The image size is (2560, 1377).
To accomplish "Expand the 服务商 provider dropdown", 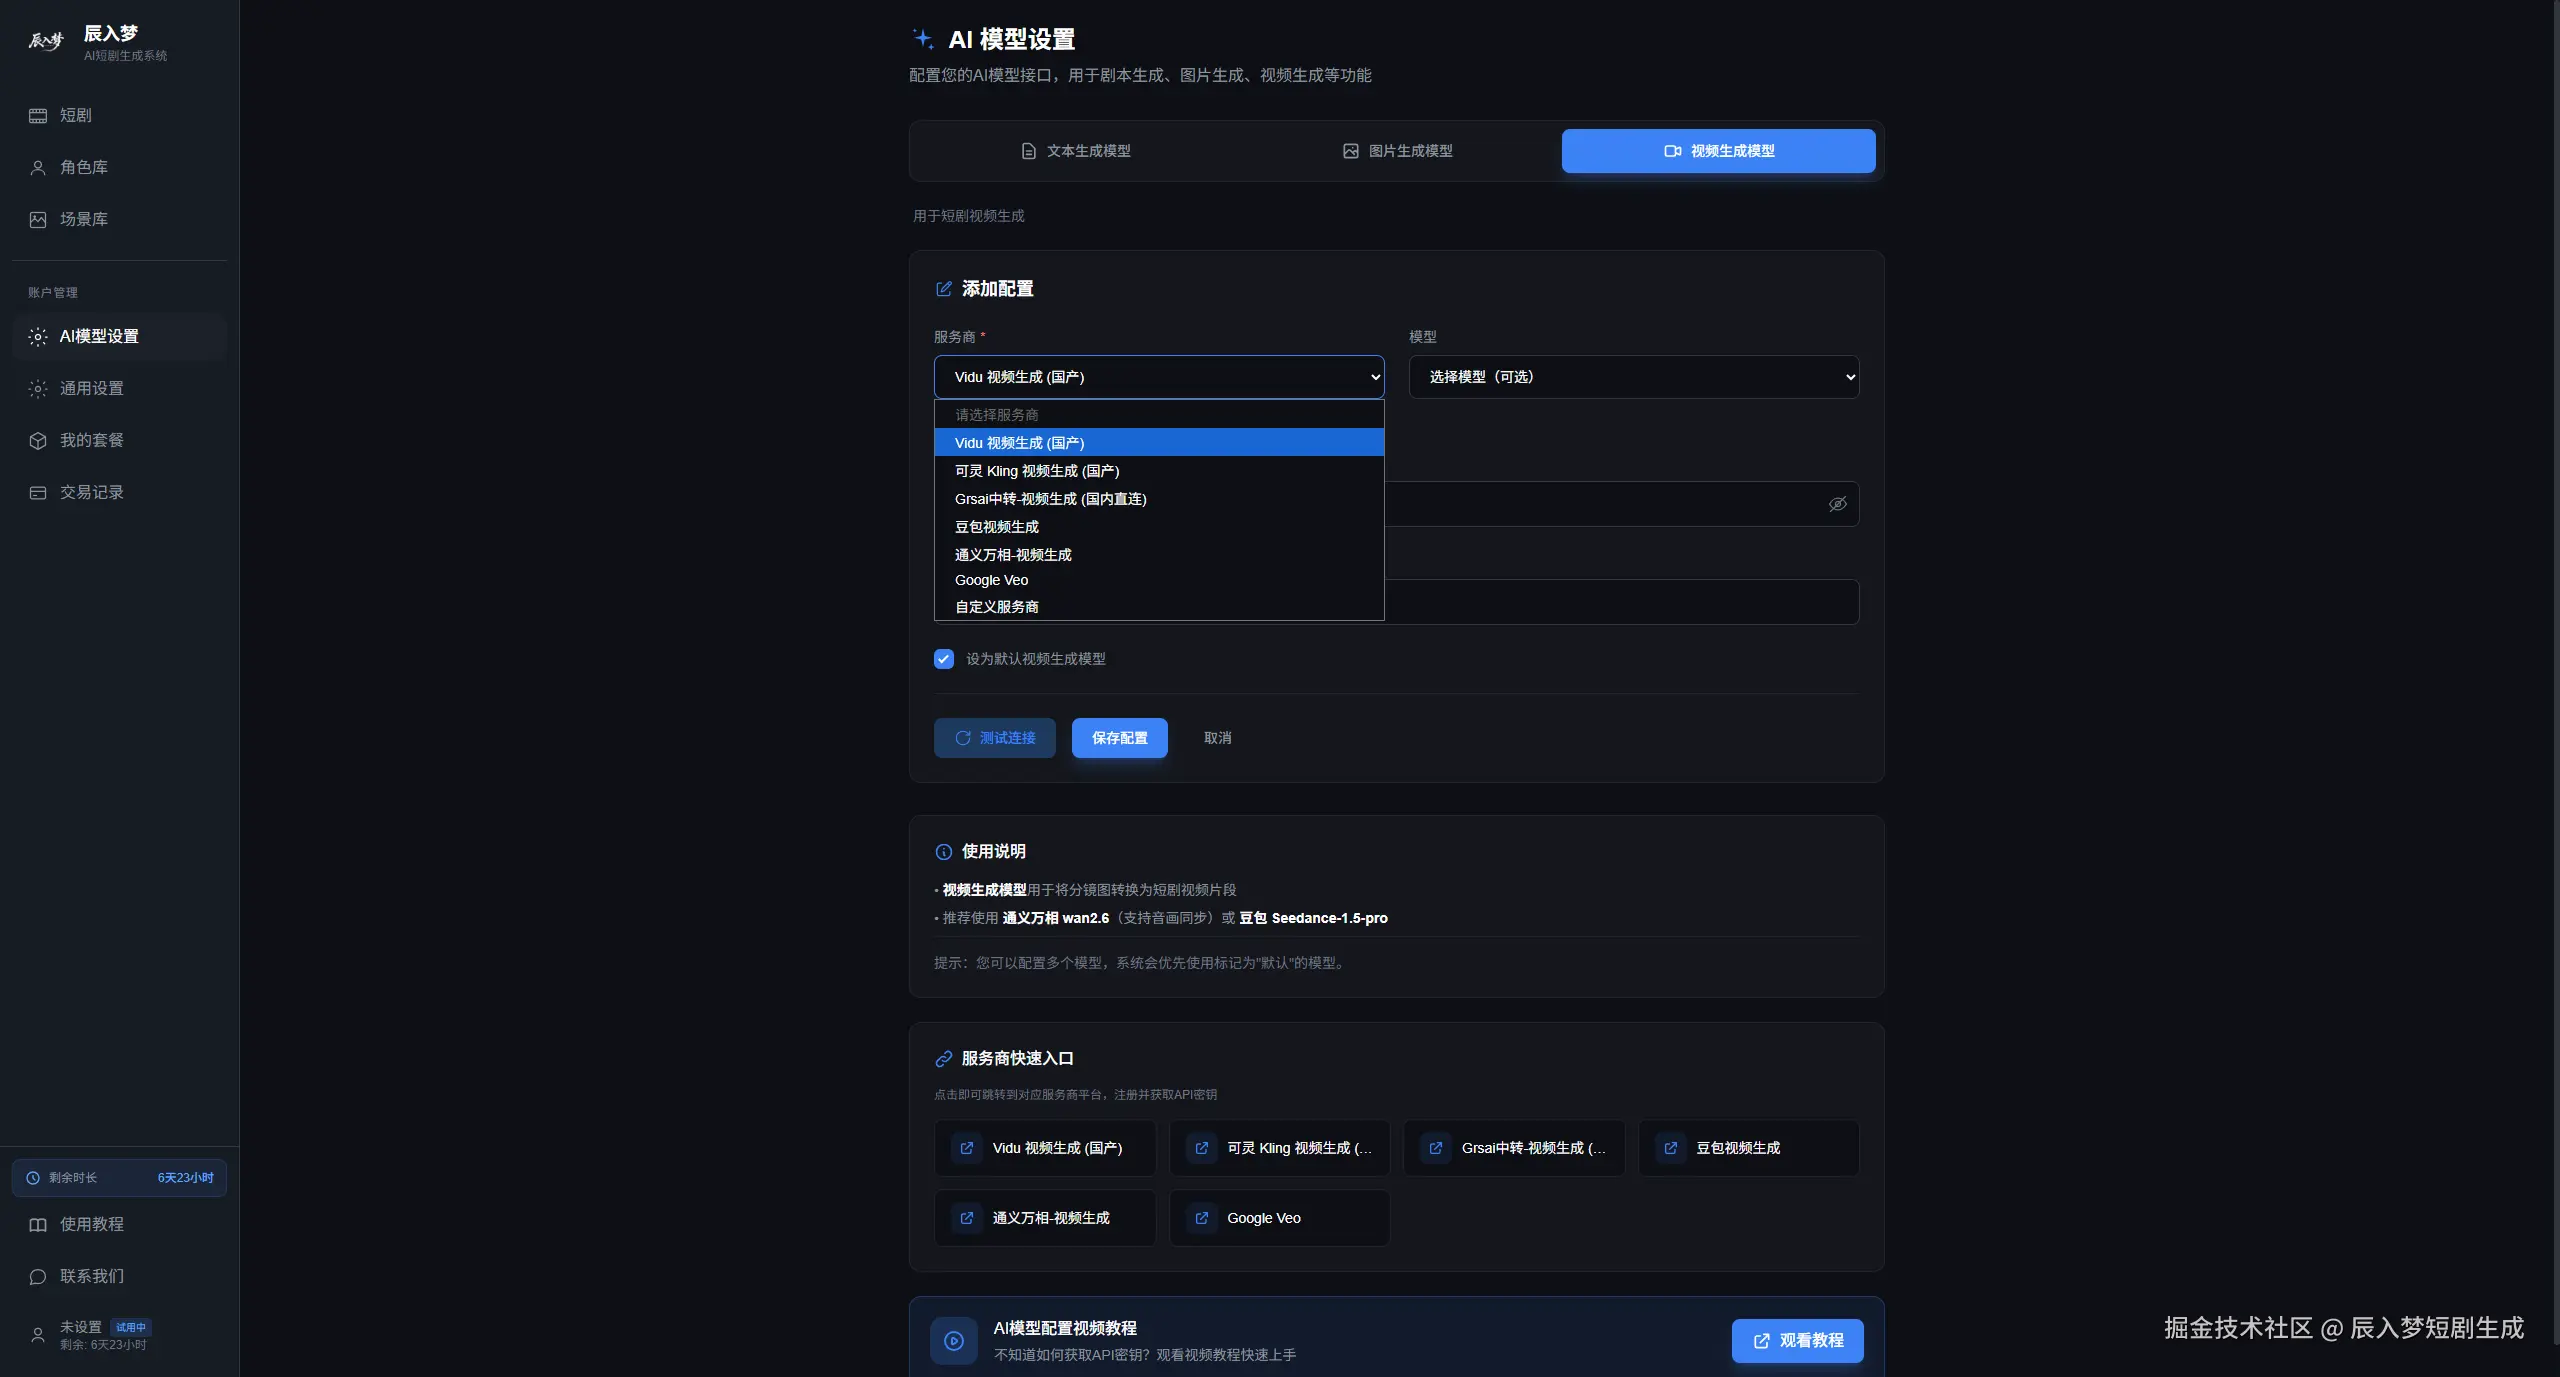I will (1158, 377).
